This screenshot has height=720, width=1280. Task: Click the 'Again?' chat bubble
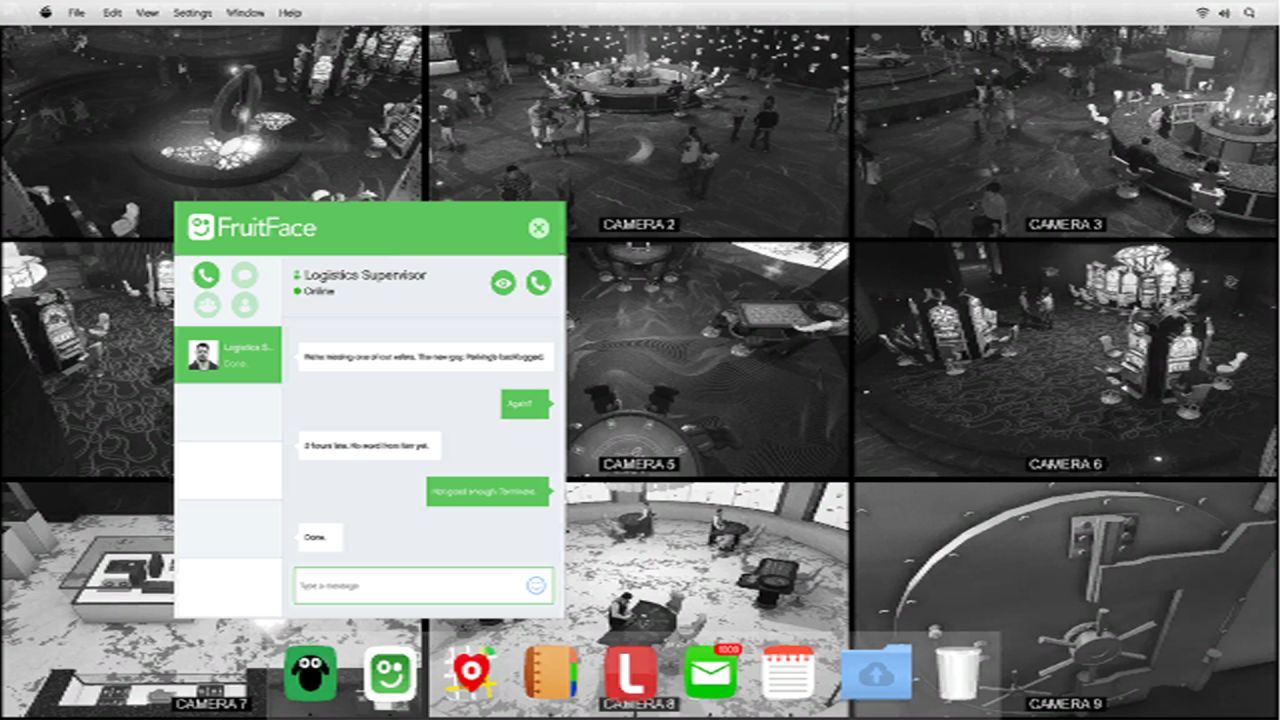(x=525, y=404)
